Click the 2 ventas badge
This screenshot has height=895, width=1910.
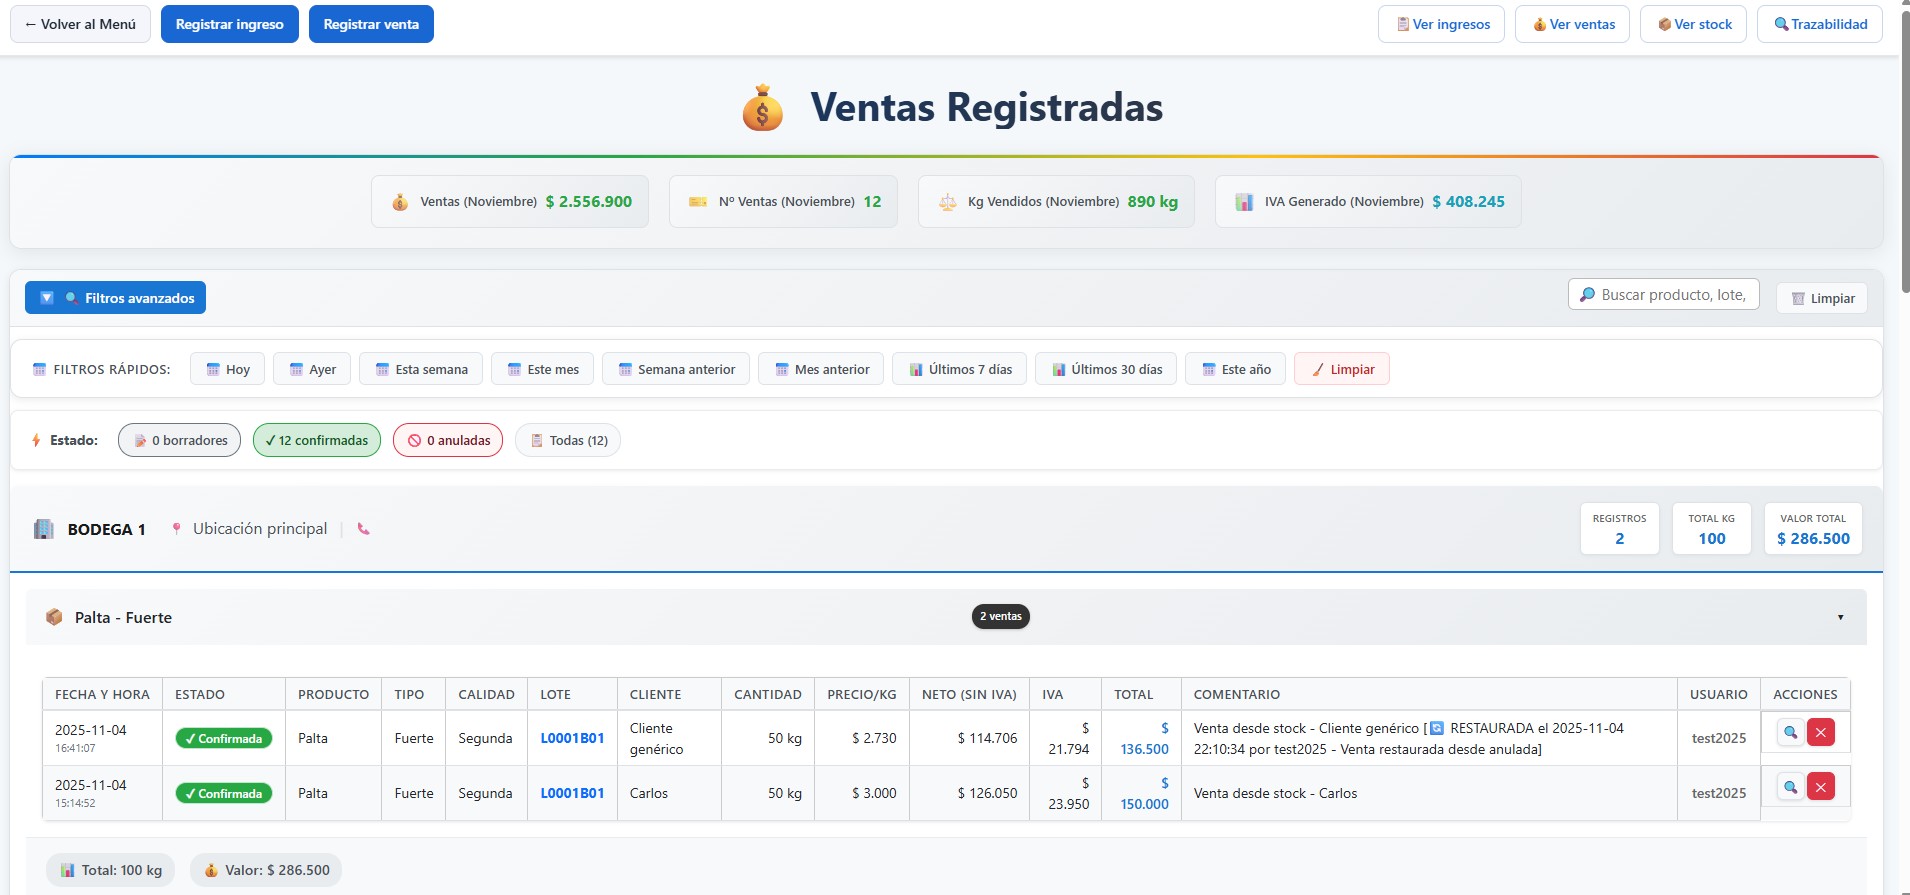tap(1001, 616)
